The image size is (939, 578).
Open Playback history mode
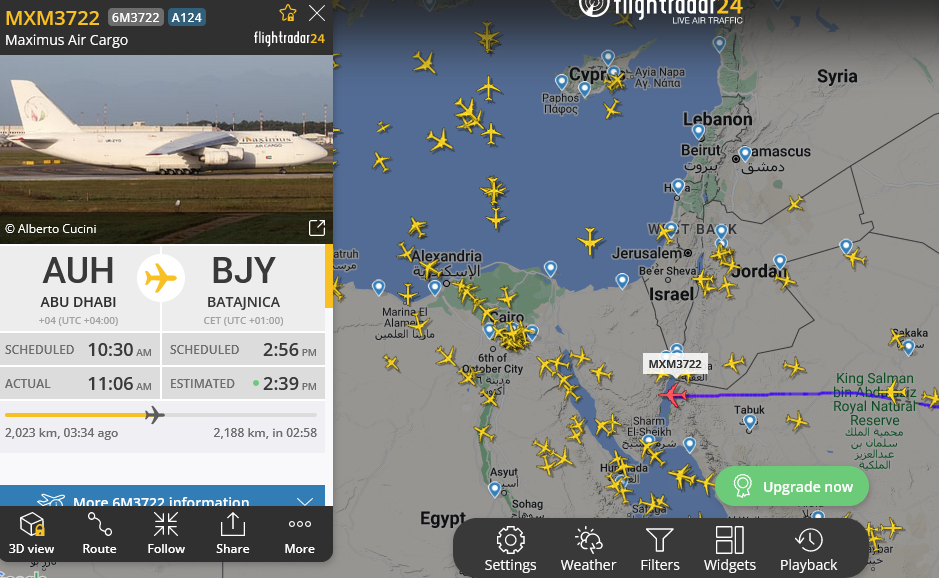tap(808, 549)
